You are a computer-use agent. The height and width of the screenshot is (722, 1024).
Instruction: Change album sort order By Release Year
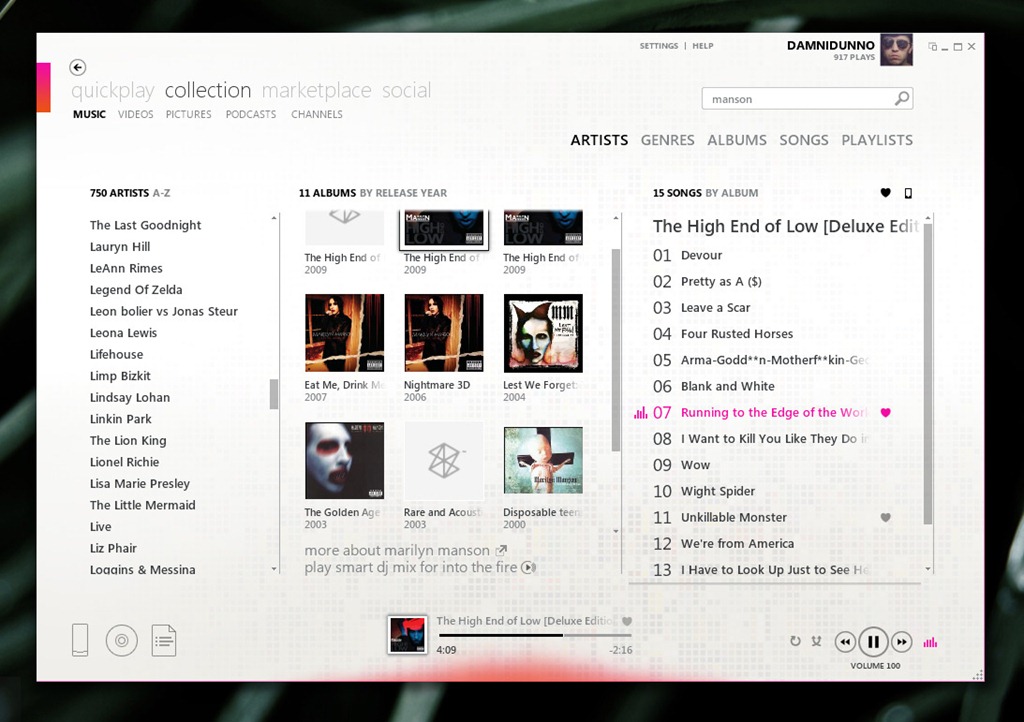pos(403,193)
